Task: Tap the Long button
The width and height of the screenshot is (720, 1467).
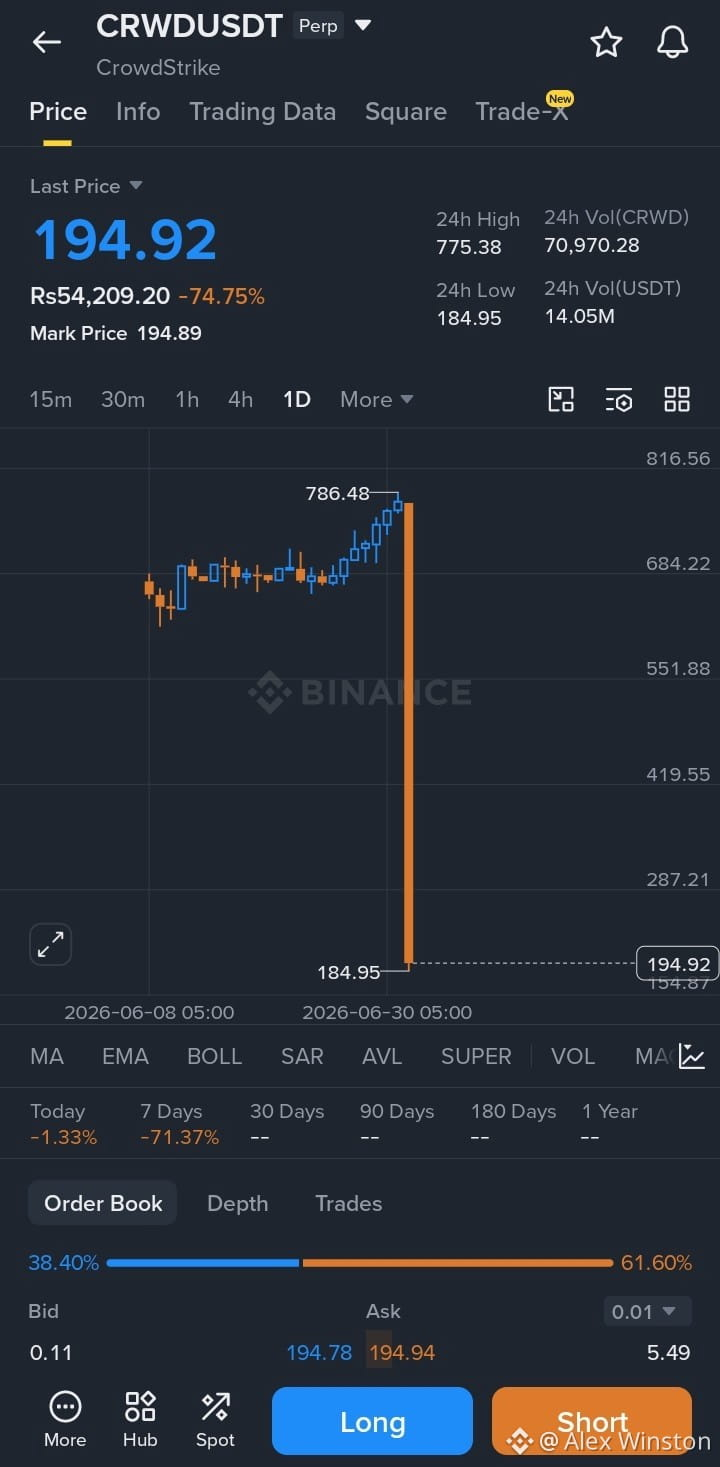Action: [x=372, y=1422]
